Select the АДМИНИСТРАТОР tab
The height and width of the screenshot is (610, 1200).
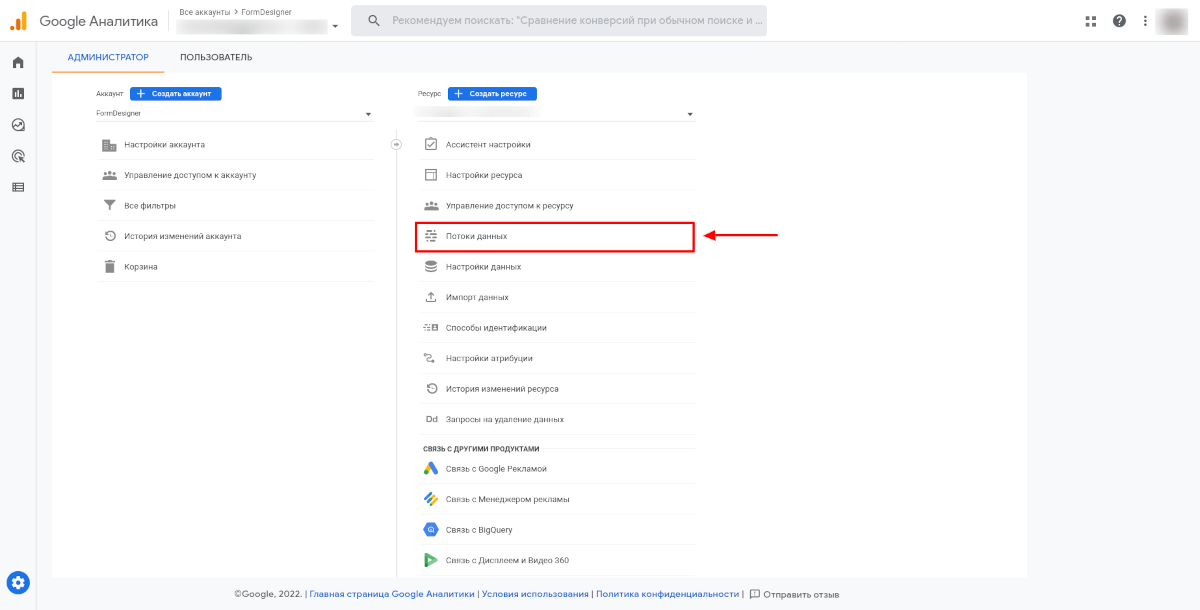pyautogui.click(x=108, y=58)
